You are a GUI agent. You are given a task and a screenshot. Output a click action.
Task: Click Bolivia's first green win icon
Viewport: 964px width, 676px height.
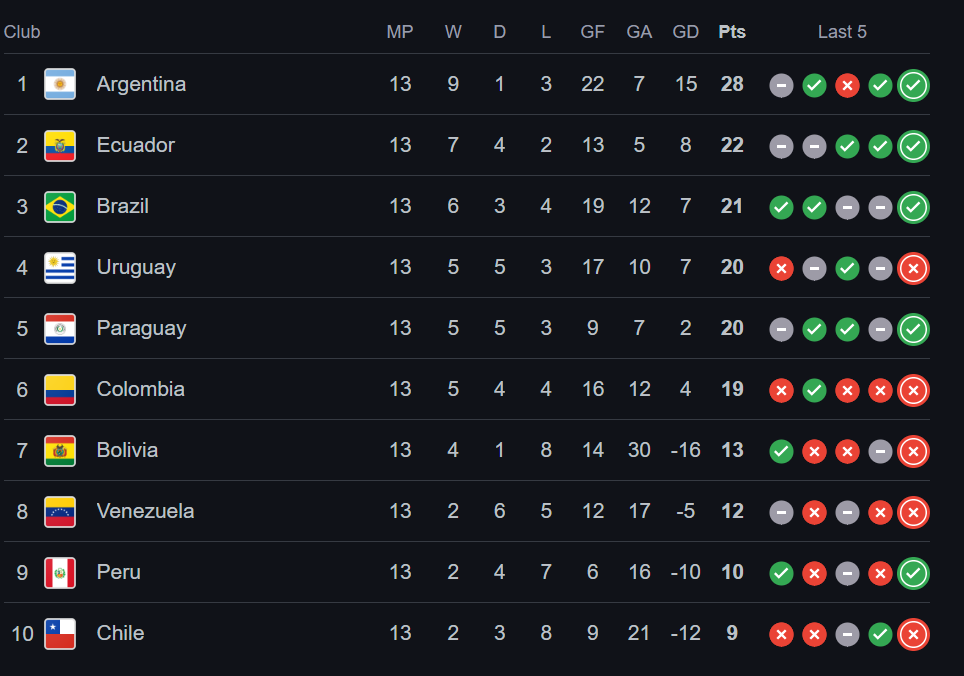[x=781, y=452]
